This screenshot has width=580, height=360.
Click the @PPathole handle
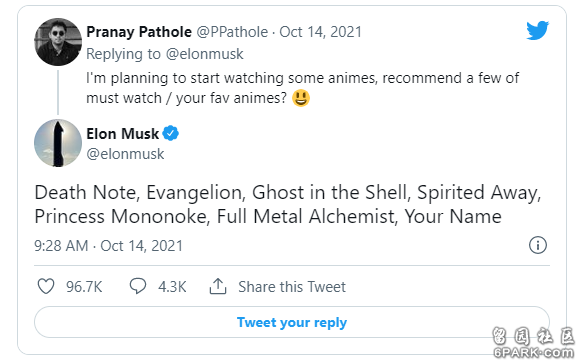[232, 32]
